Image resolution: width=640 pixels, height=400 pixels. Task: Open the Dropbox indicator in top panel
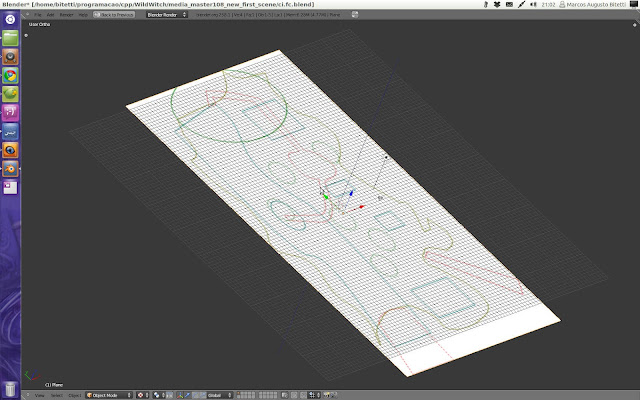[497, 4]
